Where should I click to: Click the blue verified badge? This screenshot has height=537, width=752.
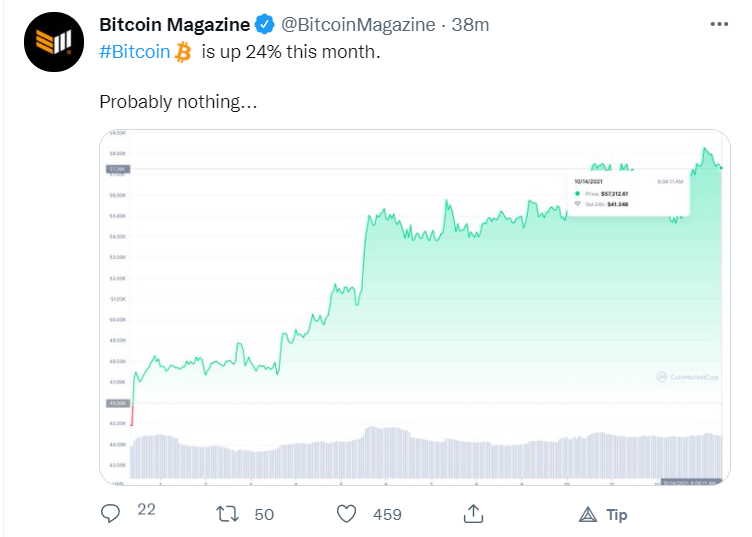point(264,24)
